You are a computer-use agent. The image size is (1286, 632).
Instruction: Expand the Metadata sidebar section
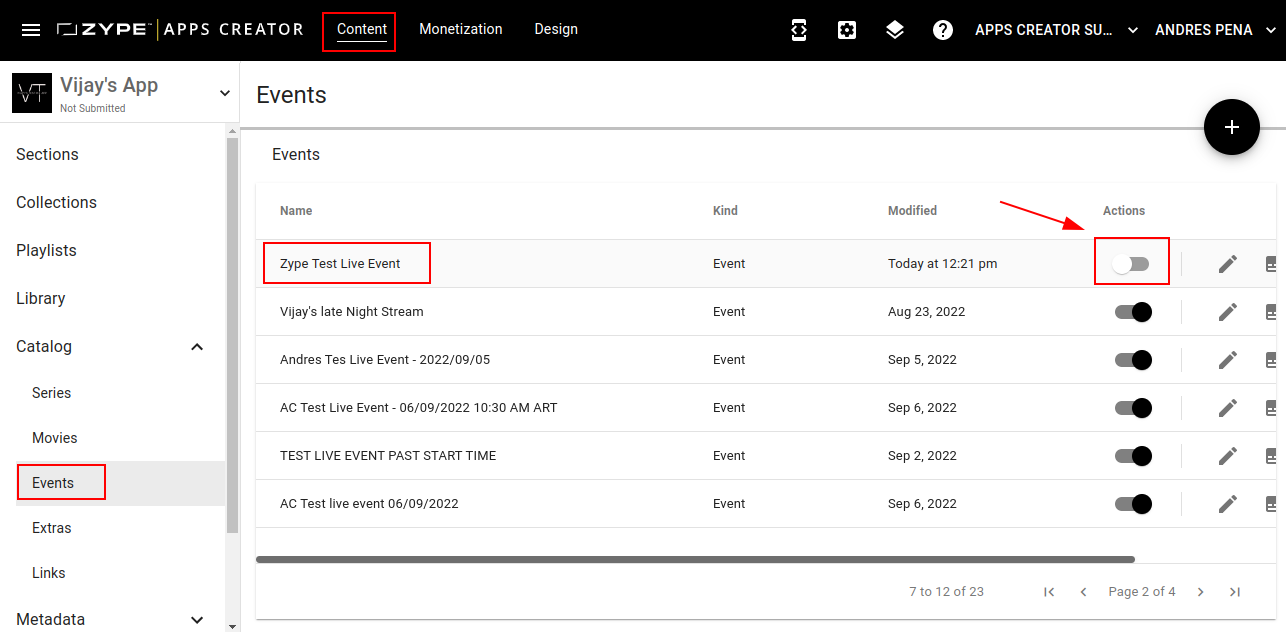197,620
